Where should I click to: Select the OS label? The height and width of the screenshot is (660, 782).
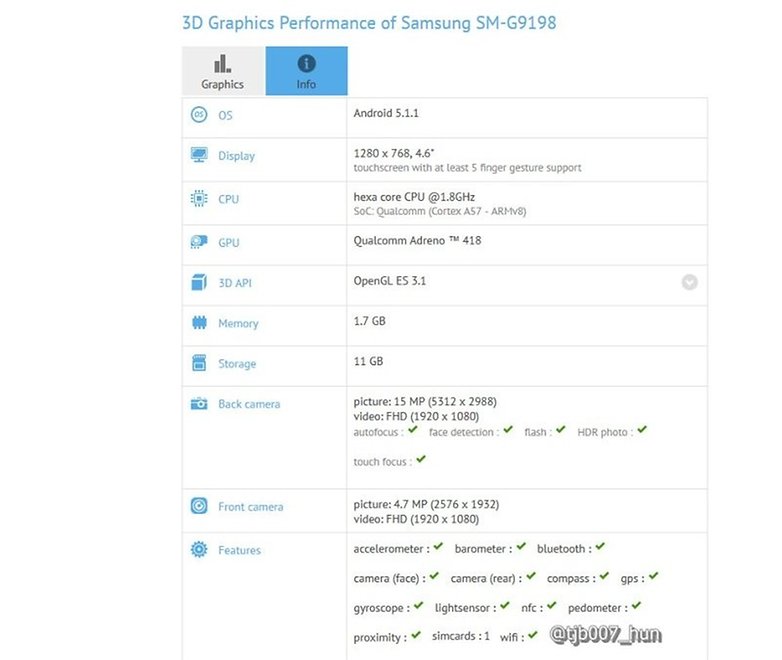tap(225, 115)
